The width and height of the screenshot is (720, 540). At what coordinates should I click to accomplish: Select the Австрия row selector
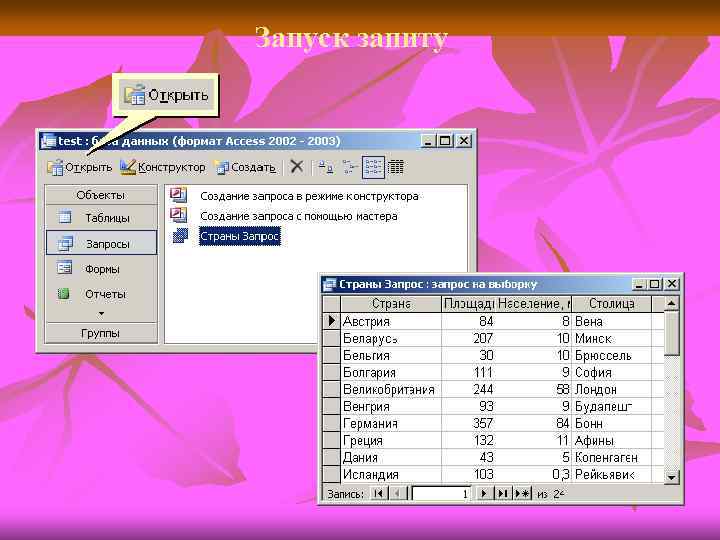tap(332, 321)
